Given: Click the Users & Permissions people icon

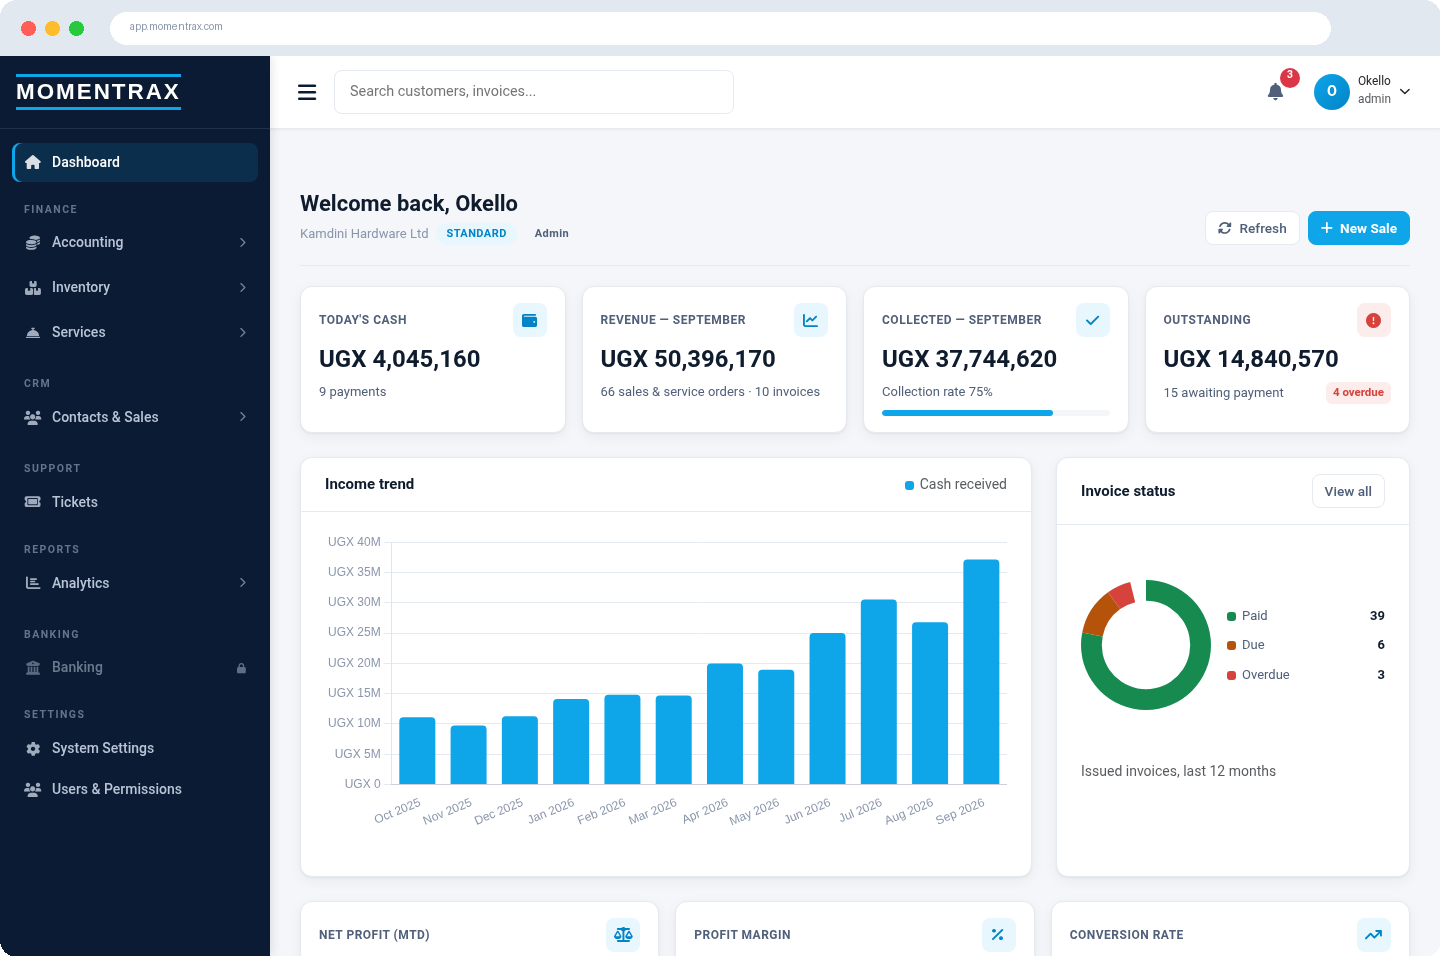Looking at the screenshot, I should click(33, 789).
